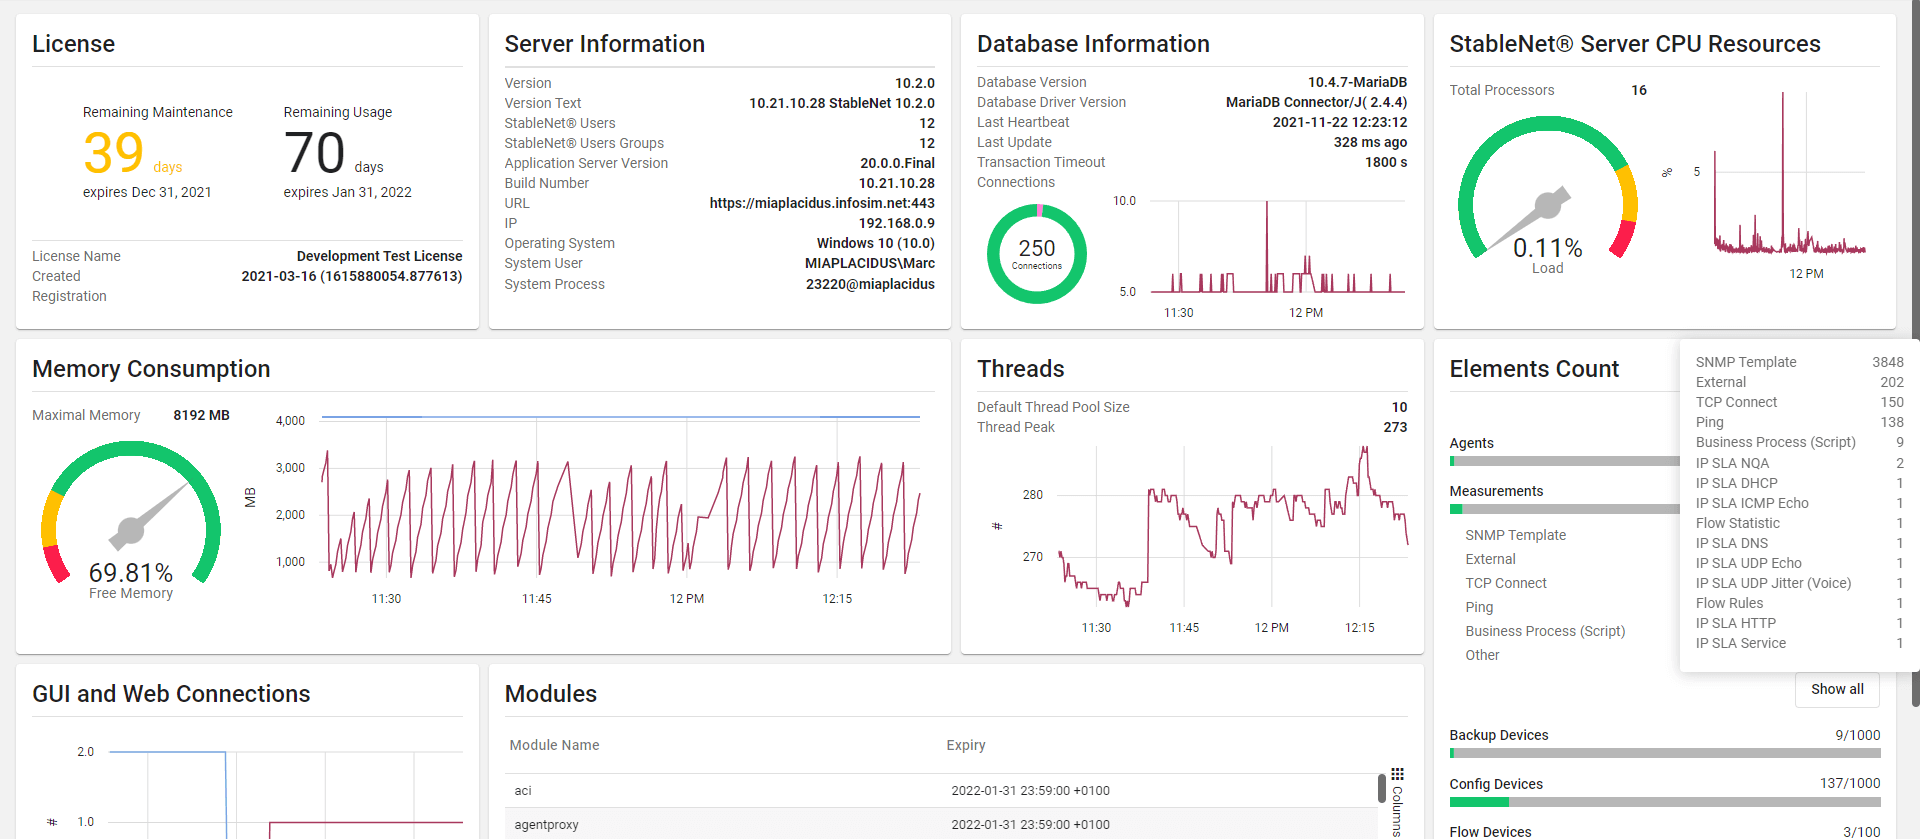1920x839 pixels.
Task: Click the License card title
Action: tap(73, 44)
